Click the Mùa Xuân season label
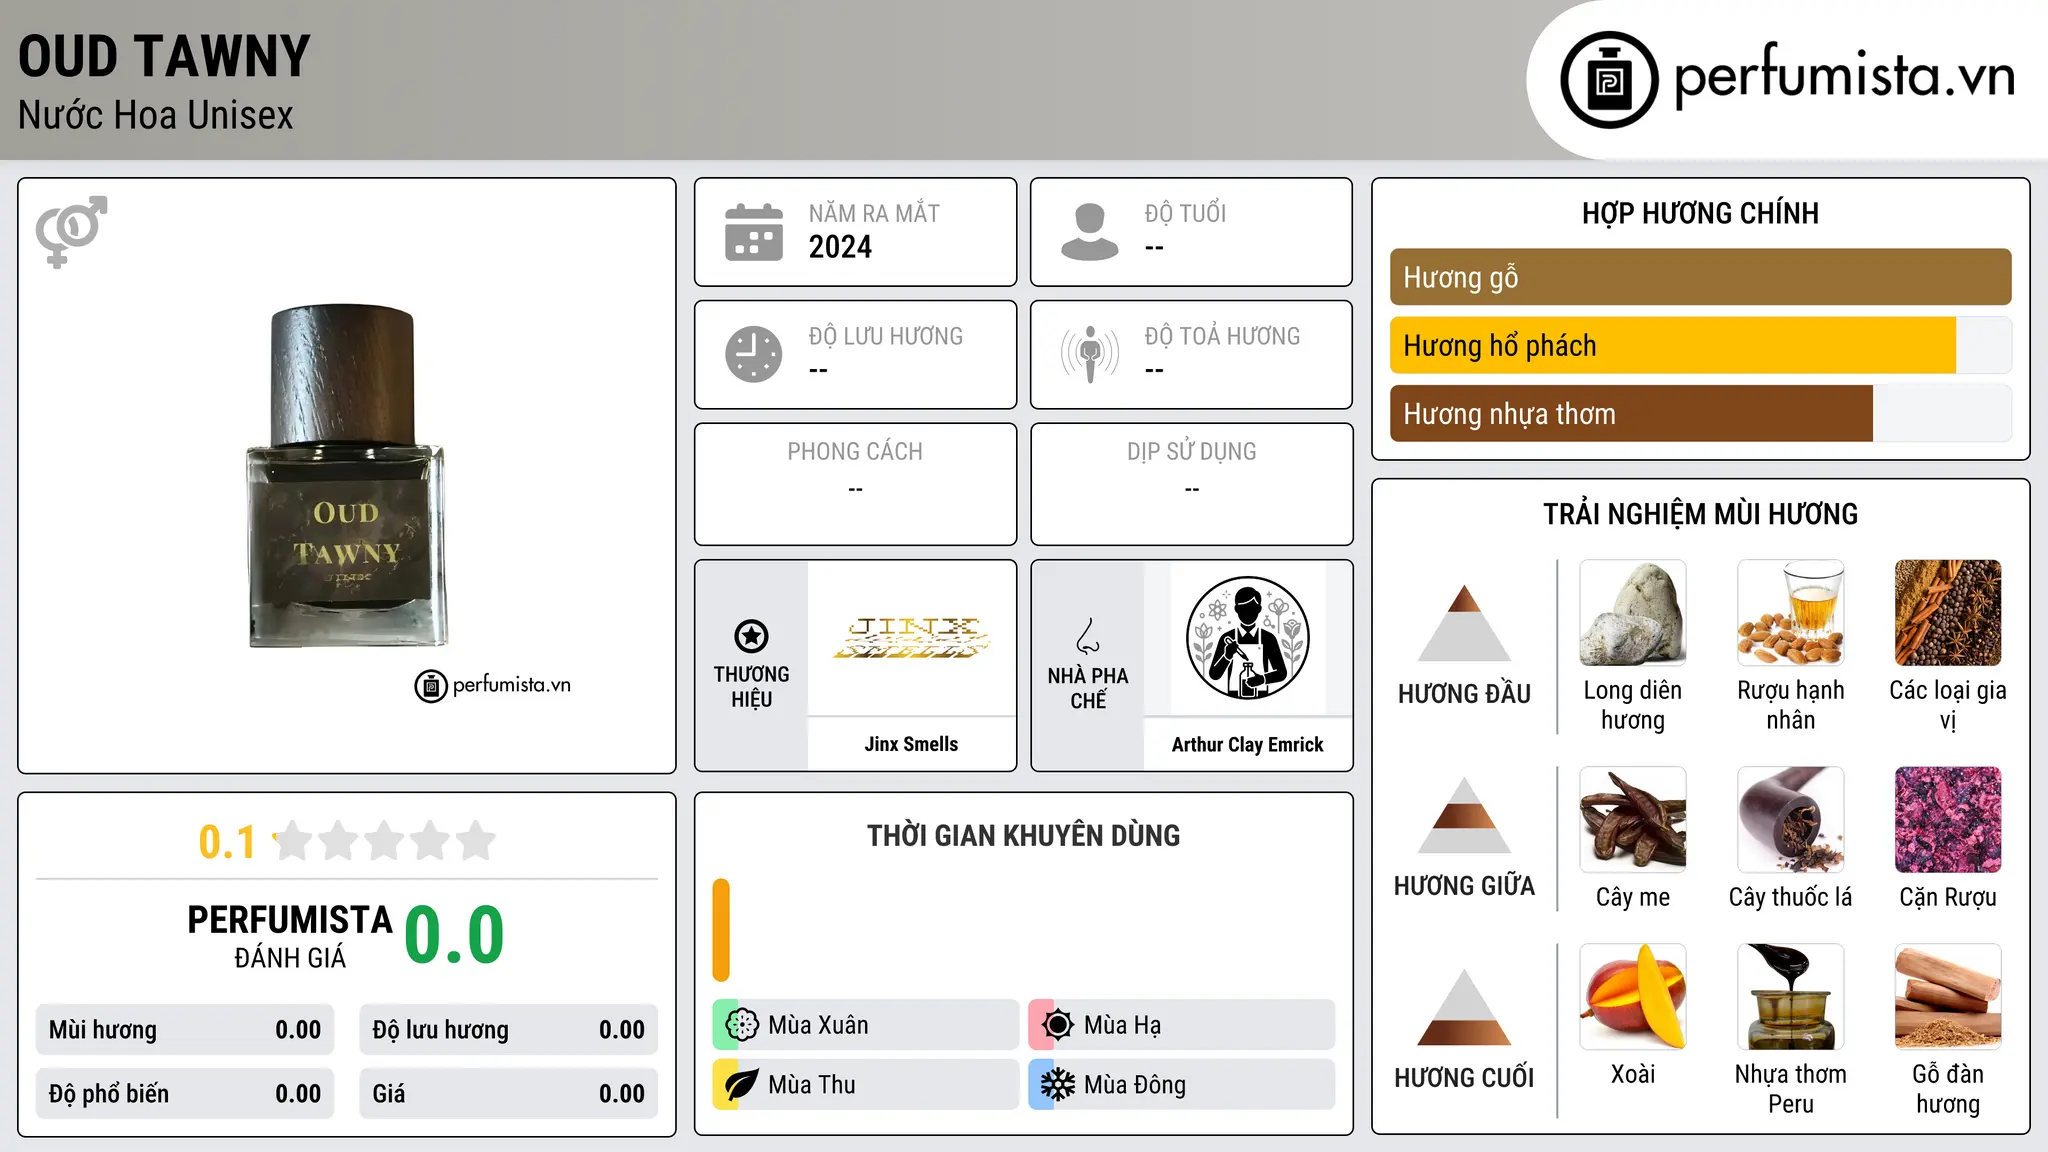The image size is (2048, 1152). click(x=818, y=1025)
